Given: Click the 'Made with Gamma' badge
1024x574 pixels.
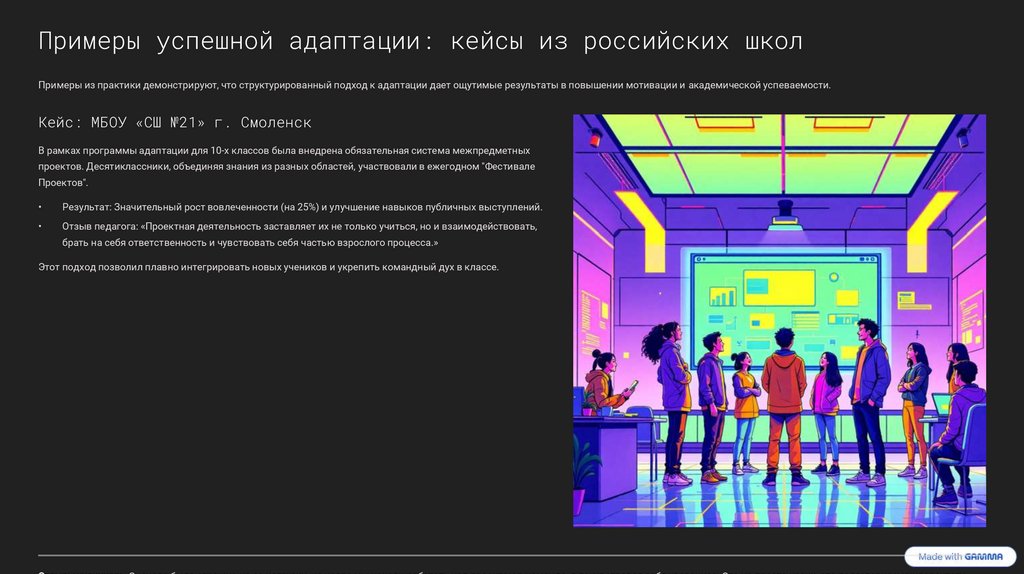Looking at the screenshot, I should 960,556.
